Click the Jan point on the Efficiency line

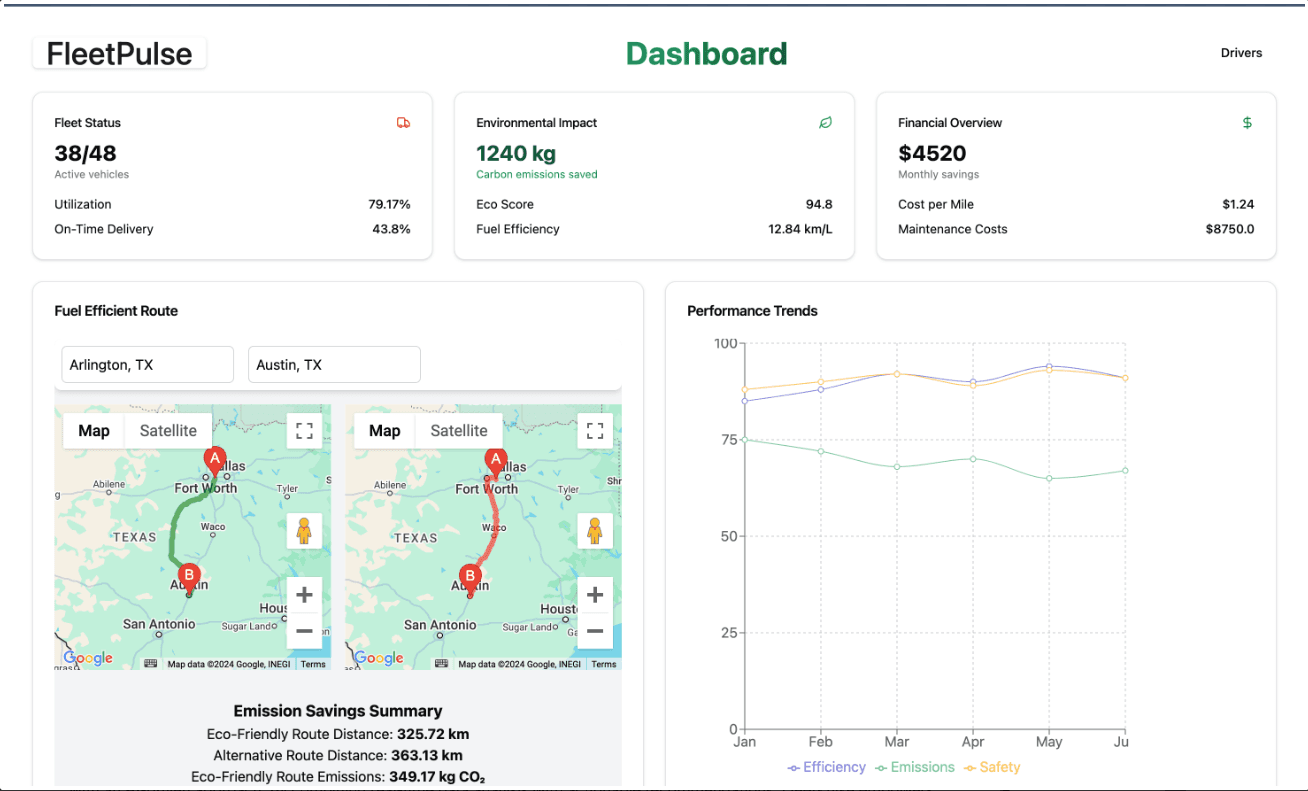click(x=745, y=401)
